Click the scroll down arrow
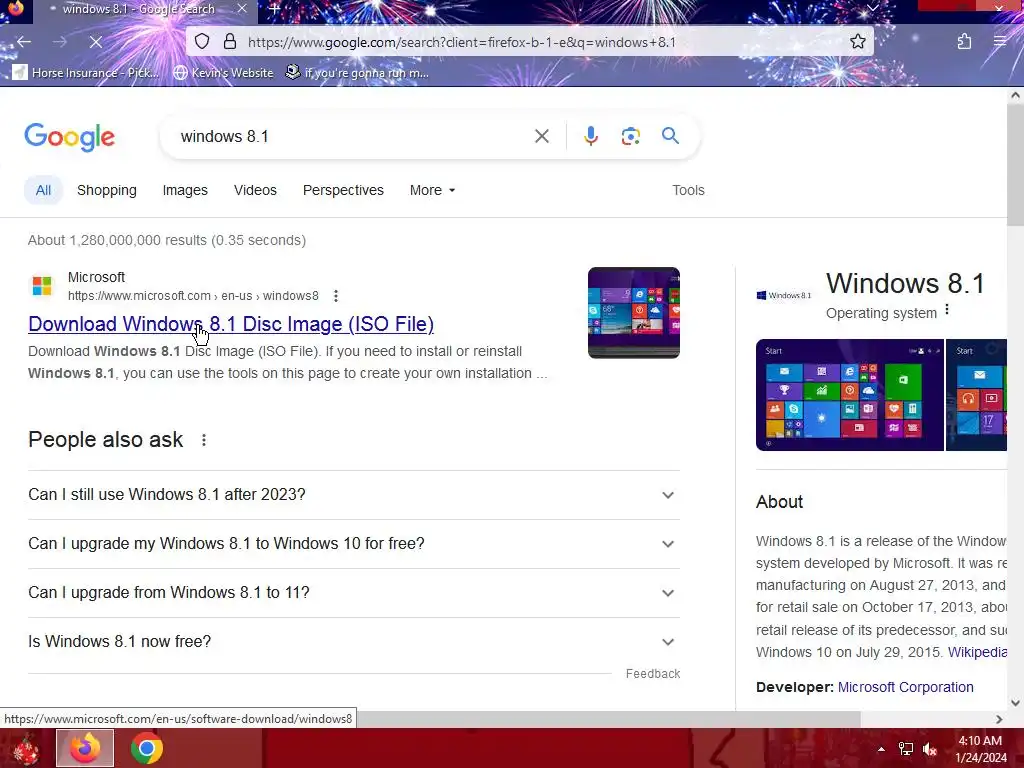This screenshot has width=1024, height=768. pos(1016,703)
